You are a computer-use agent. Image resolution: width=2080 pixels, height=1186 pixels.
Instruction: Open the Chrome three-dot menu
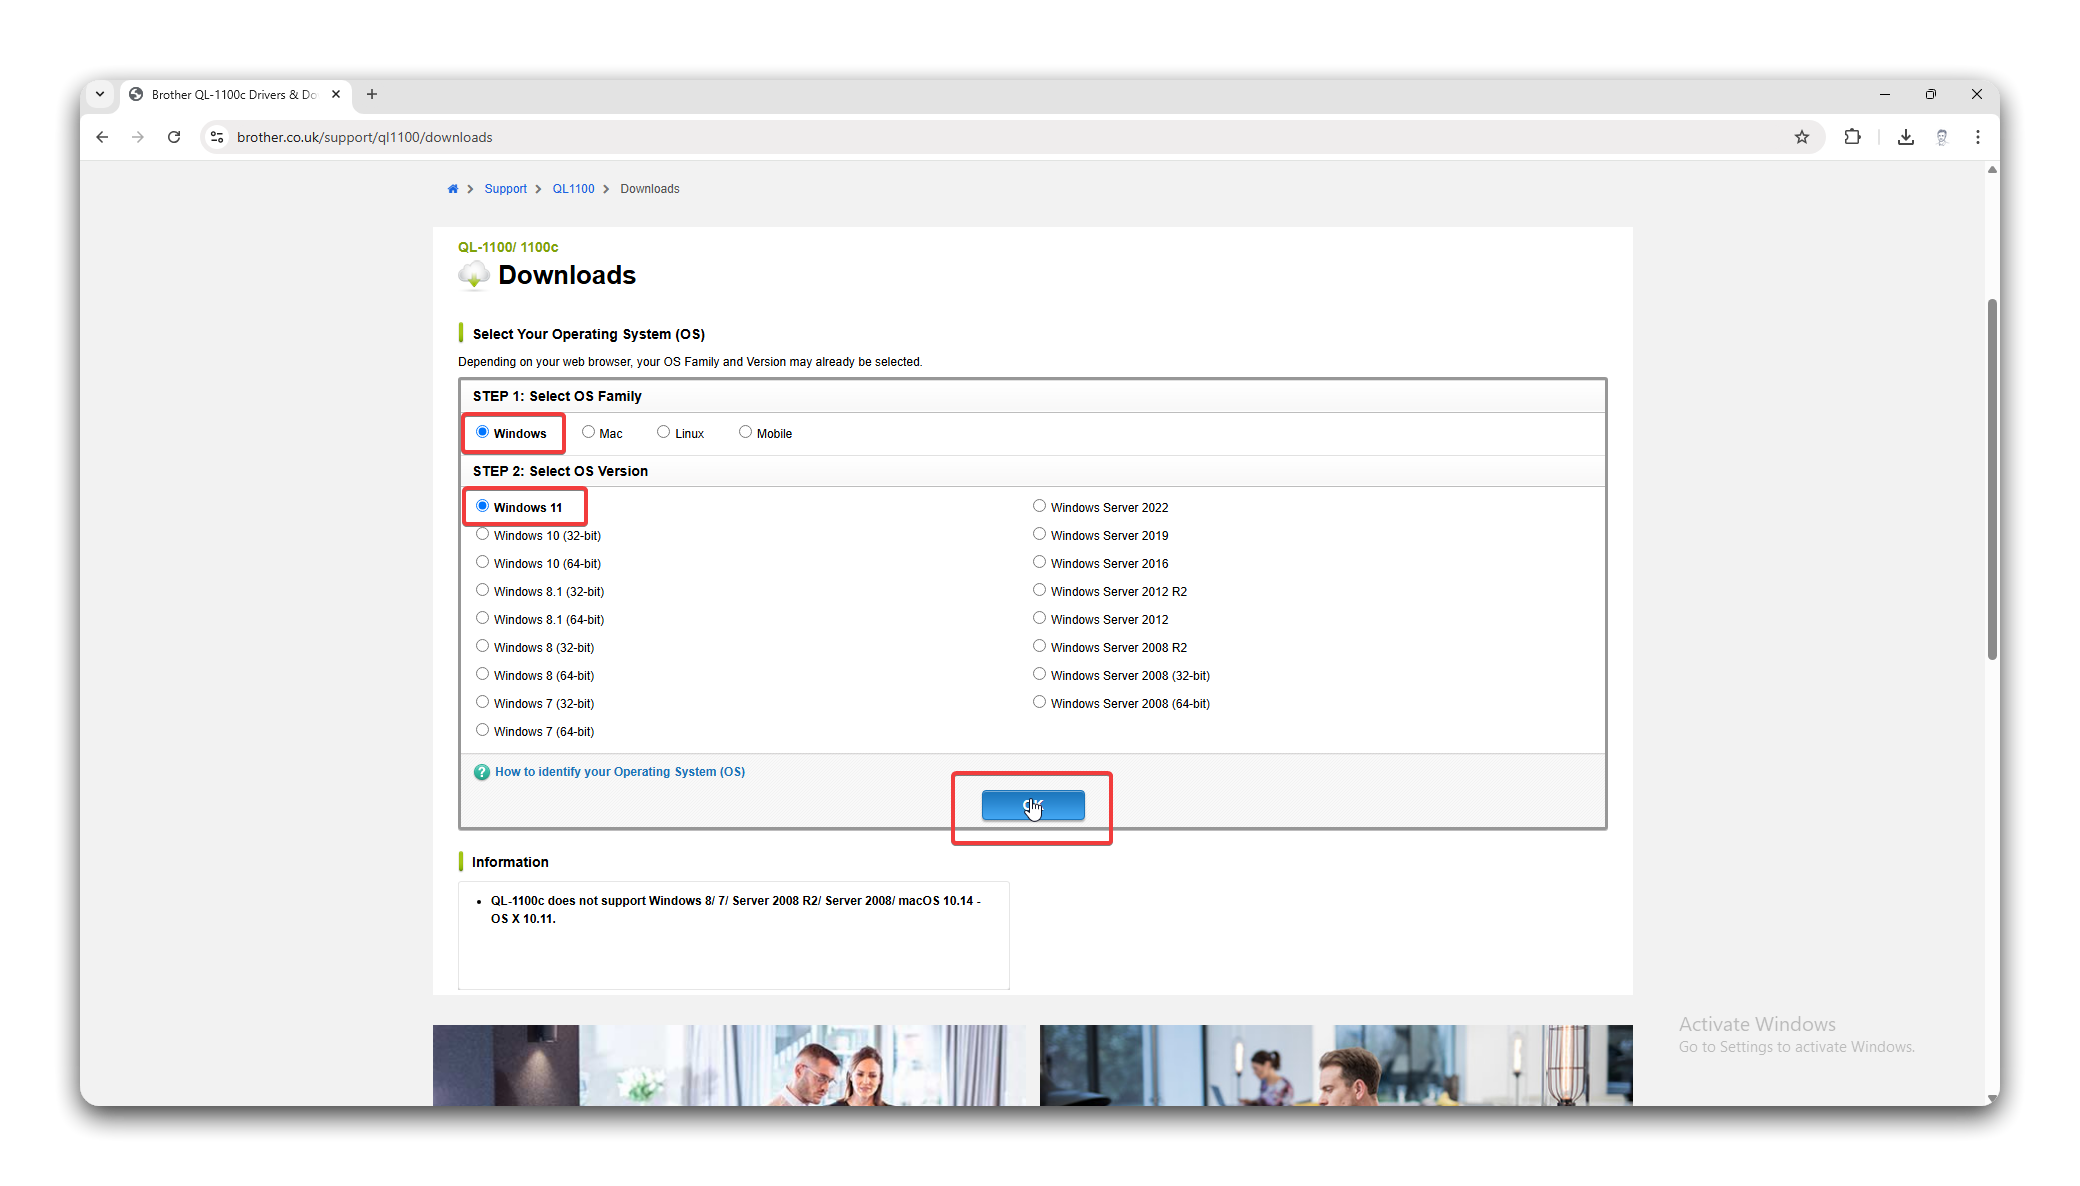(1977, 137)
